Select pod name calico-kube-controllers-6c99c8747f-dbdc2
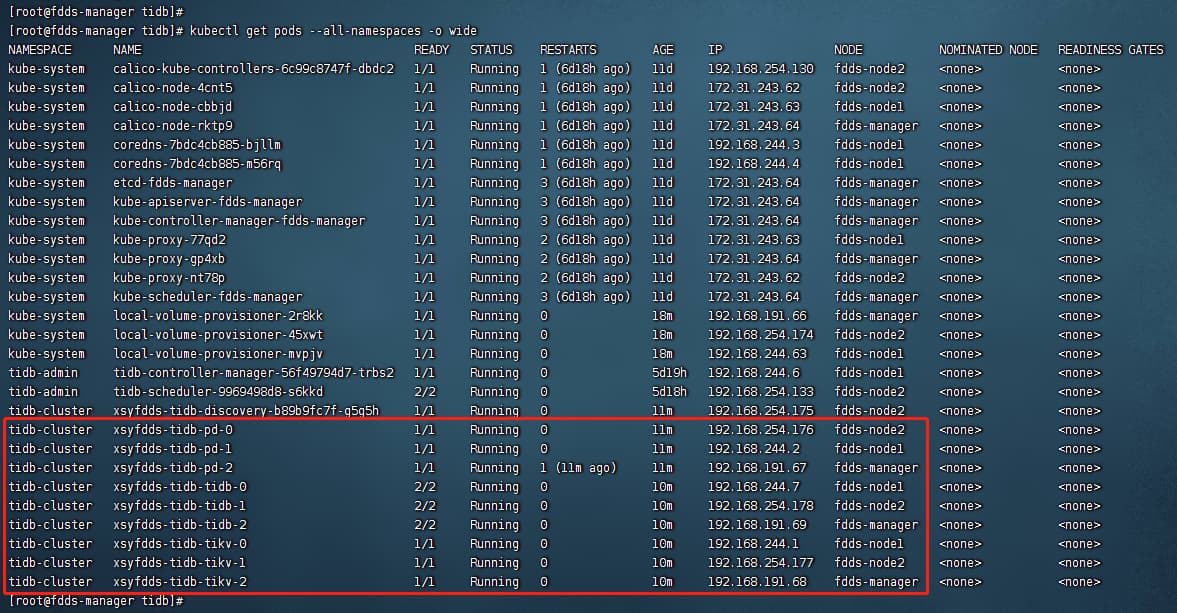The image size is (1177, 613). point(253,69)
